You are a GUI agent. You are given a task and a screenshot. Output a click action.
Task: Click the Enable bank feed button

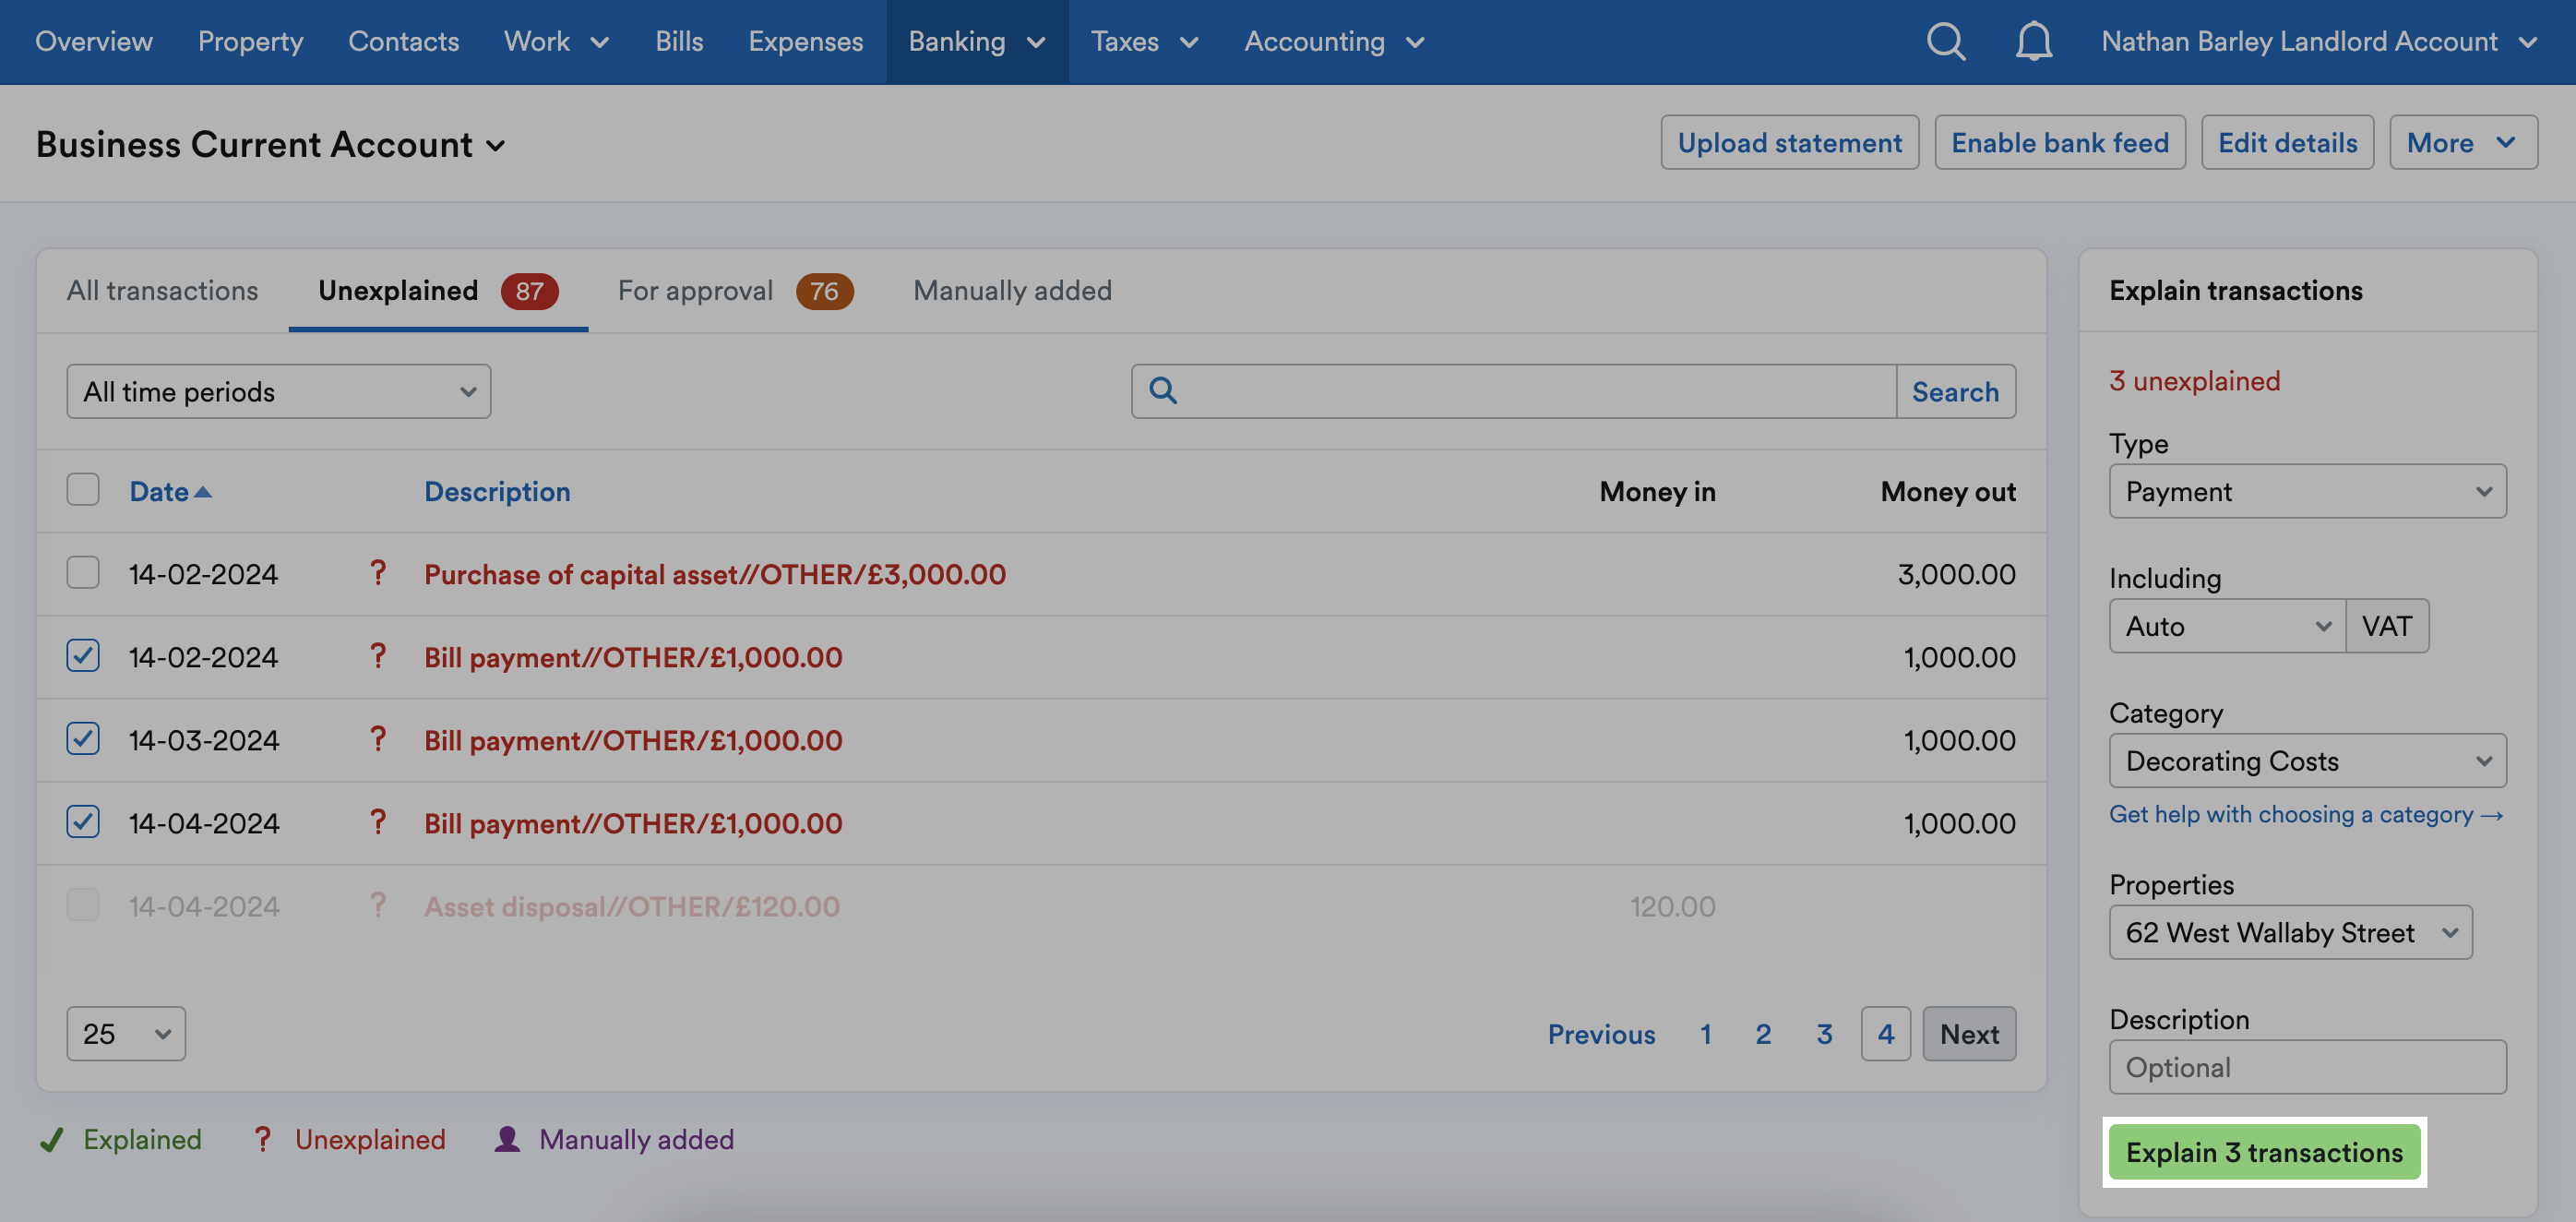click(x=2060, y=143)
